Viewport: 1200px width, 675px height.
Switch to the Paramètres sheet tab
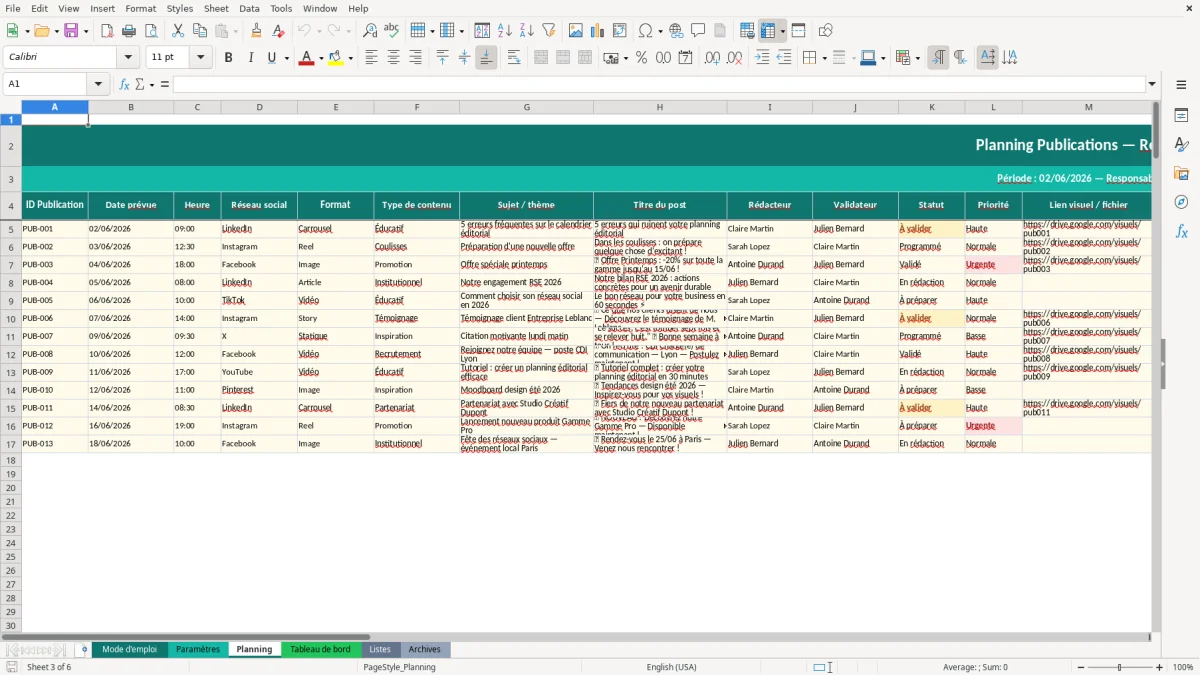point(197,649)
